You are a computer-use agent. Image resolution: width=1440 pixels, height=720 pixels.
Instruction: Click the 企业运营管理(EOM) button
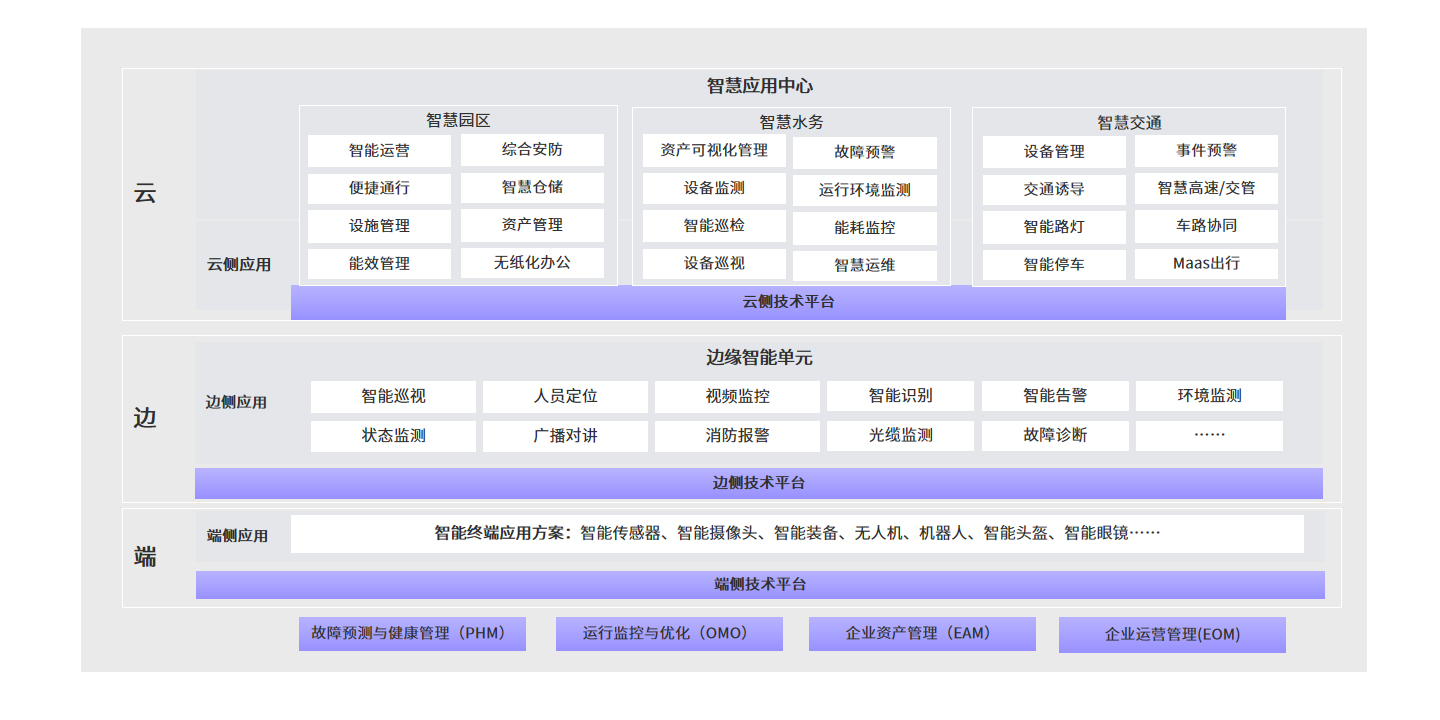tap(1172, 635)
